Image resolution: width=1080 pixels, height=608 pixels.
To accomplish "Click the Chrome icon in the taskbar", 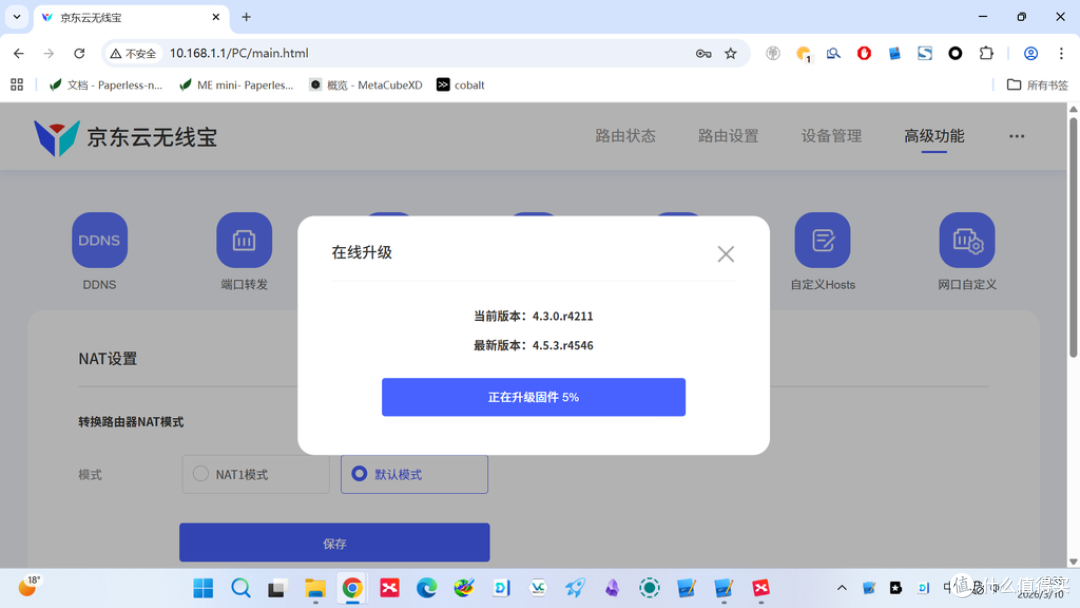I will (x=352, y=588).
